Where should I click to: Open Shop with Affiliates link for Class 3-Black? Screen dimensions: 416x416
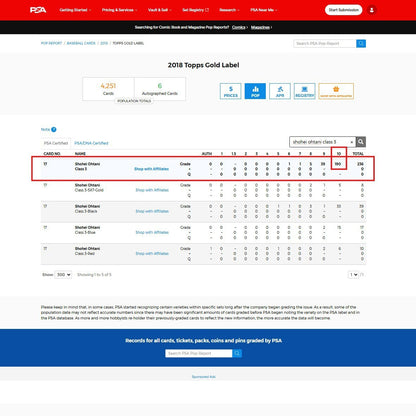[152, 211]
